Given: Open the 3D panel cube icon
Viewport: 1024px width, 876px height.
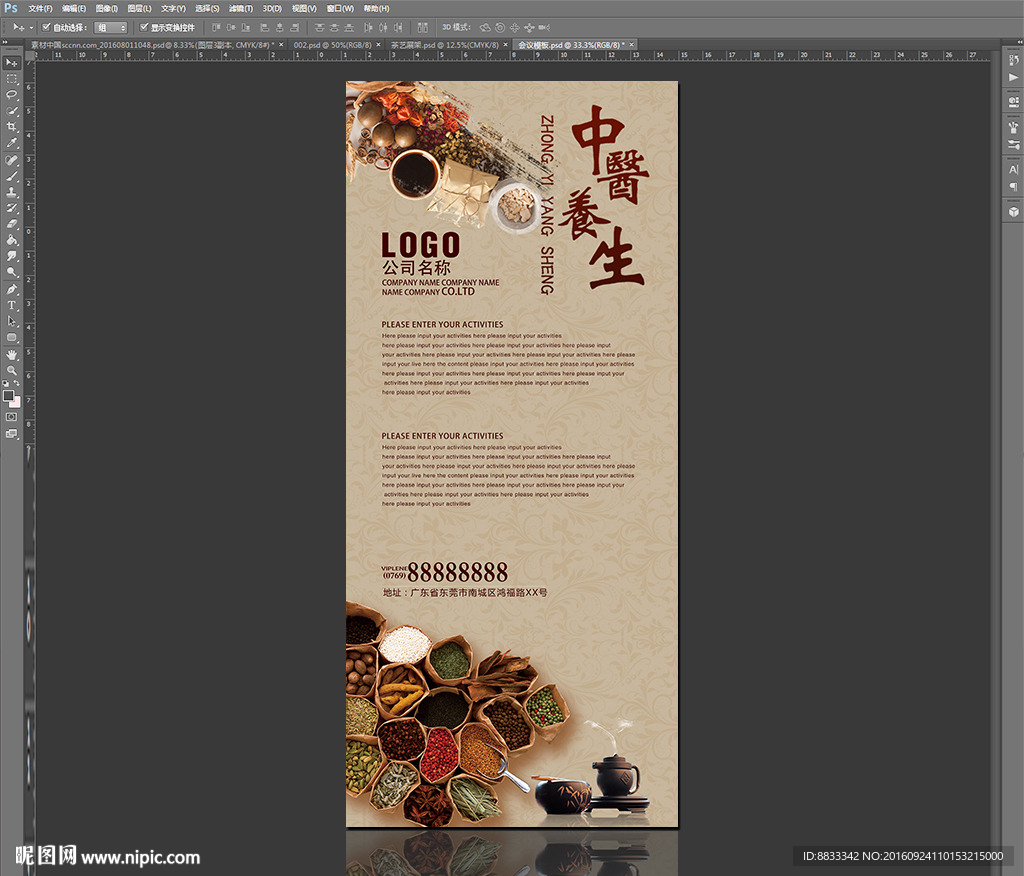Looking at the screenshot, I should coord(1014,212).
